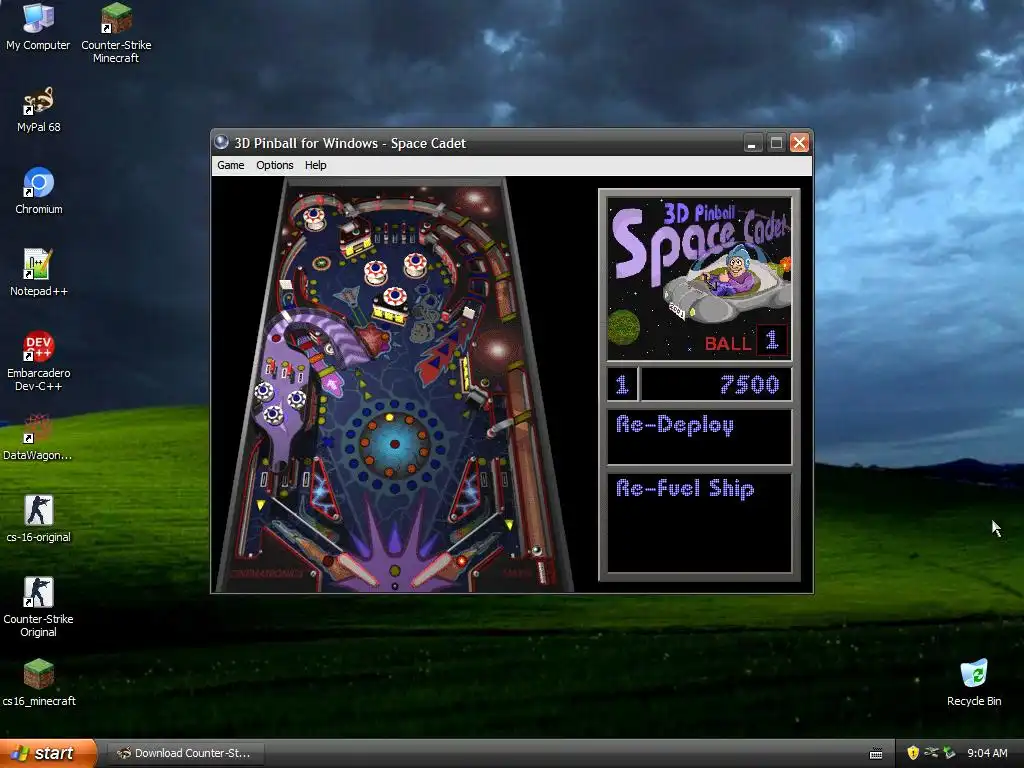Screen dimensions: 1024x768
Task: Select the Notepad++ desktop icon
Action: [39, 273]
